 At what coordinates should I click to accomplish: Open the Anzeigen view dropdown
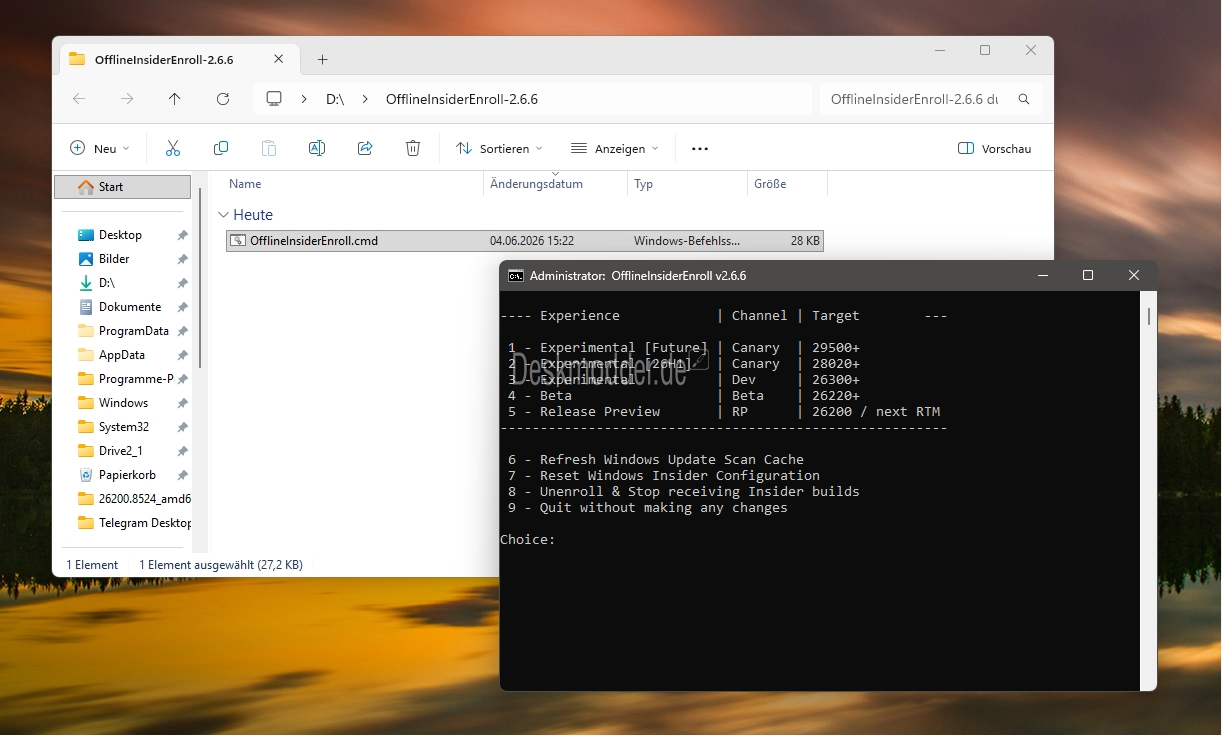(x=615, y=148)
